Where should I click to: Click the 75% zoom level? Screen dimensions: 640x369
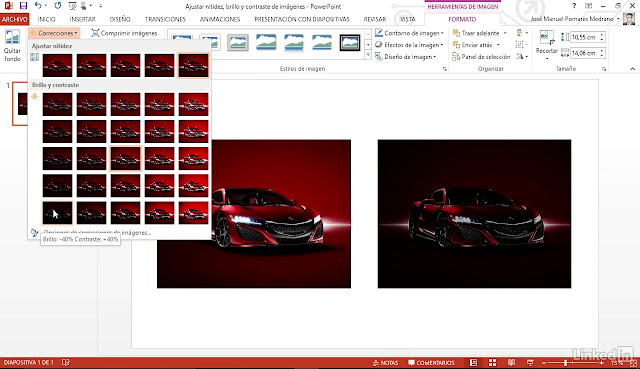[617, 362]
